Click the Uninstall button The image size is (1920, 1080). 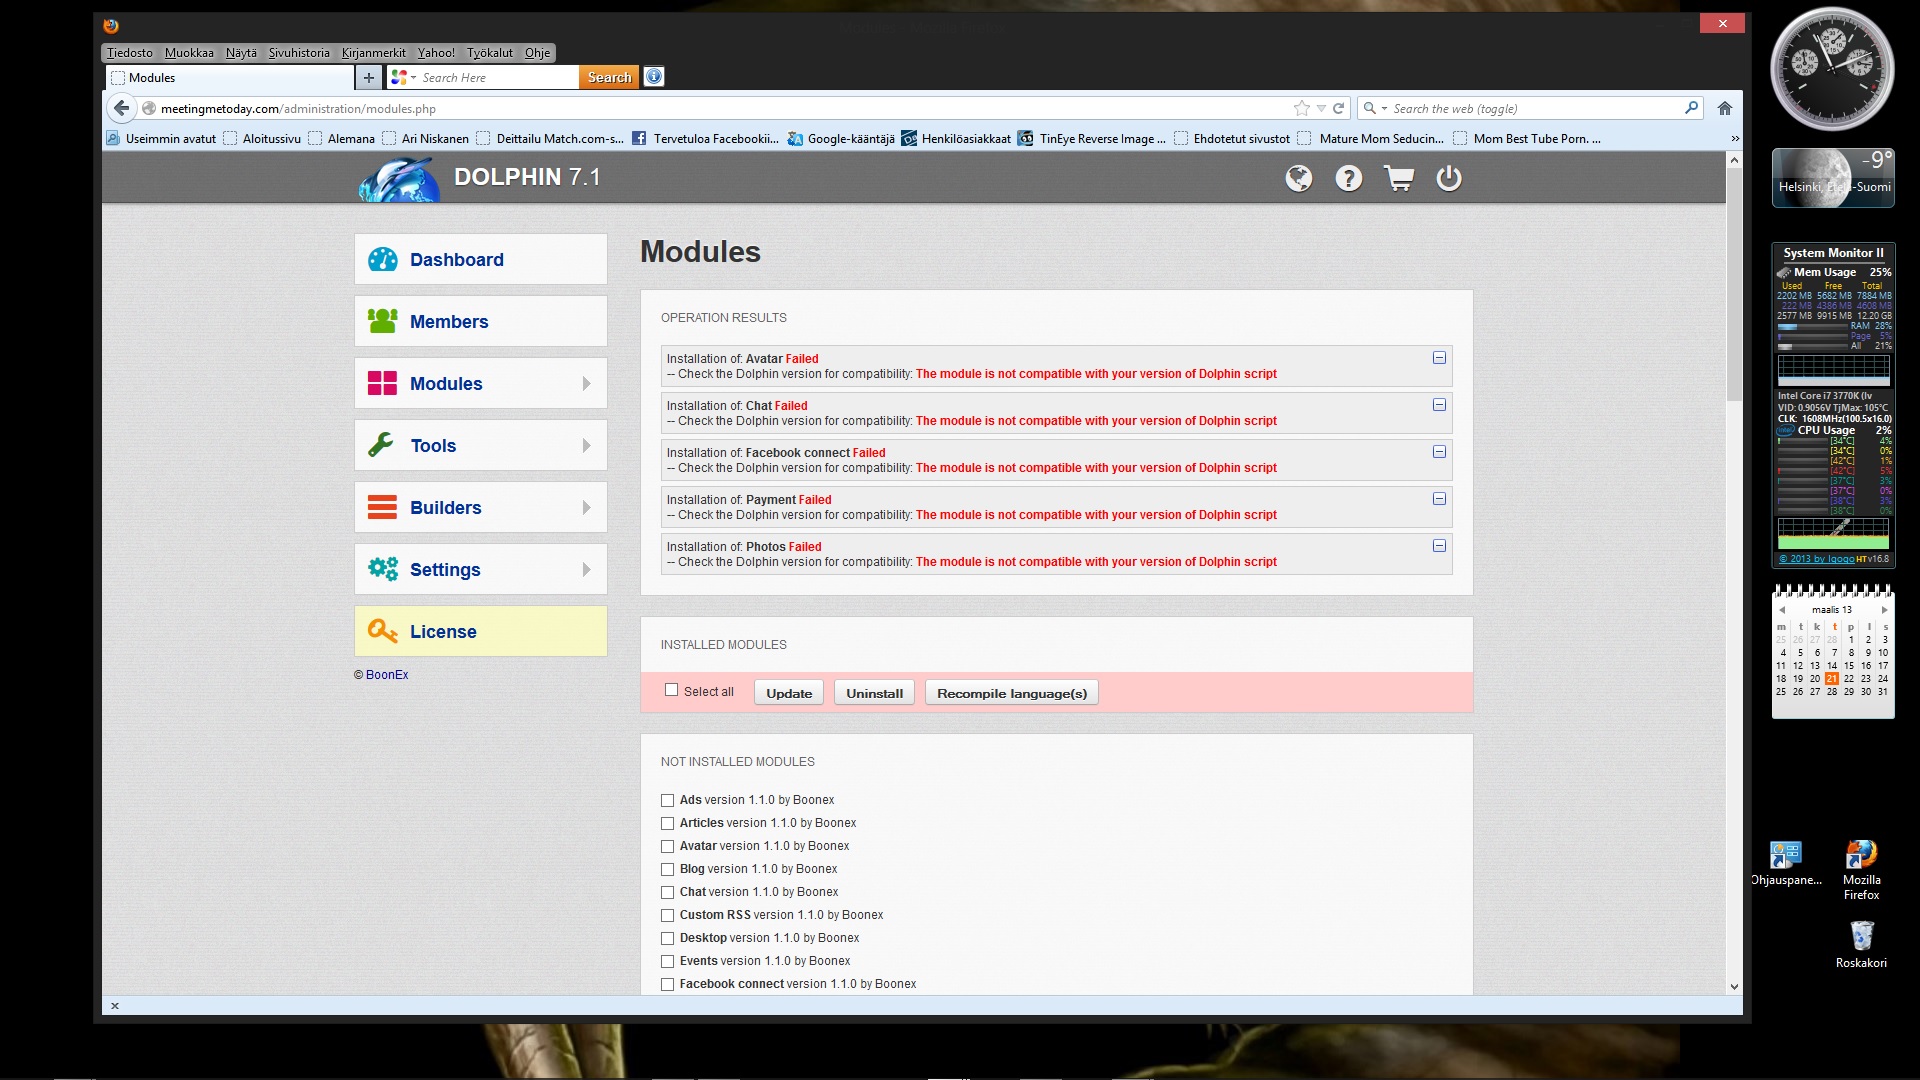tap(874, 693)
